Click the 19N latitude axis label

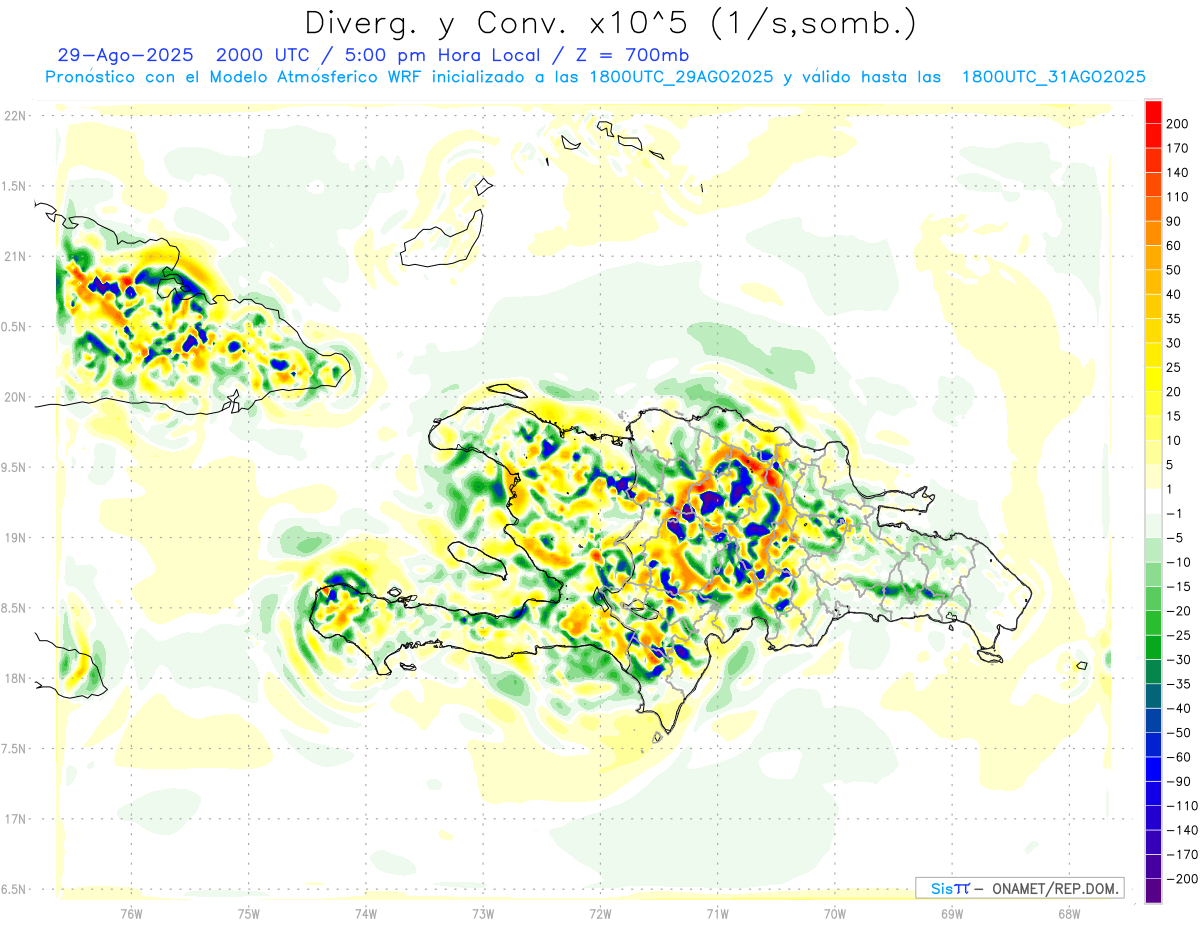15,538
